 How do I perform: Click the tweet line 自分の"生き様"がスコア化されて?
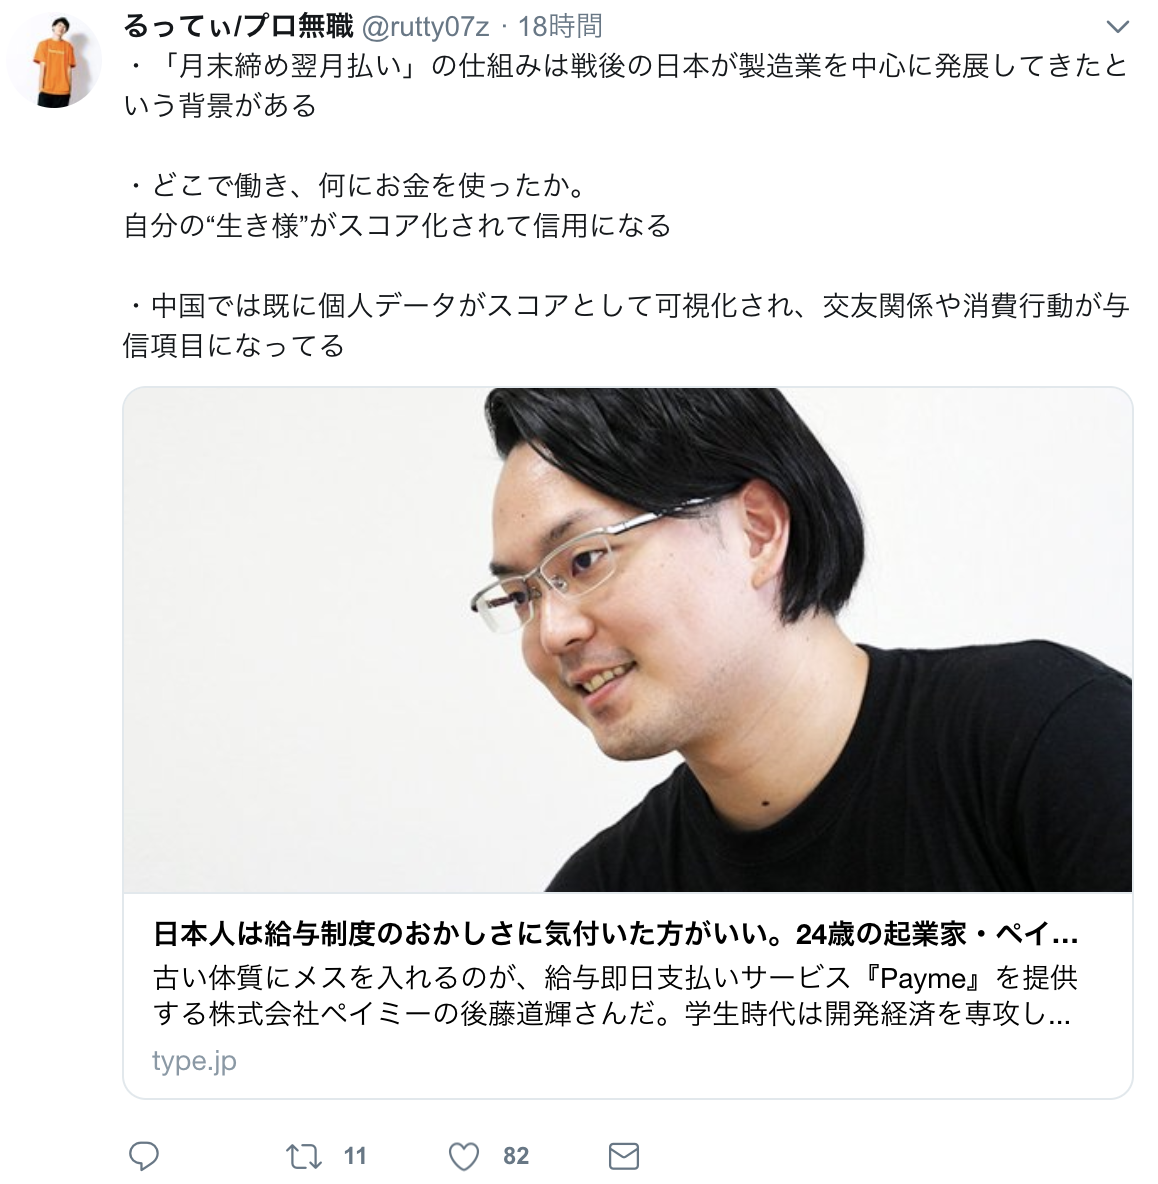[x=398, y=226]
